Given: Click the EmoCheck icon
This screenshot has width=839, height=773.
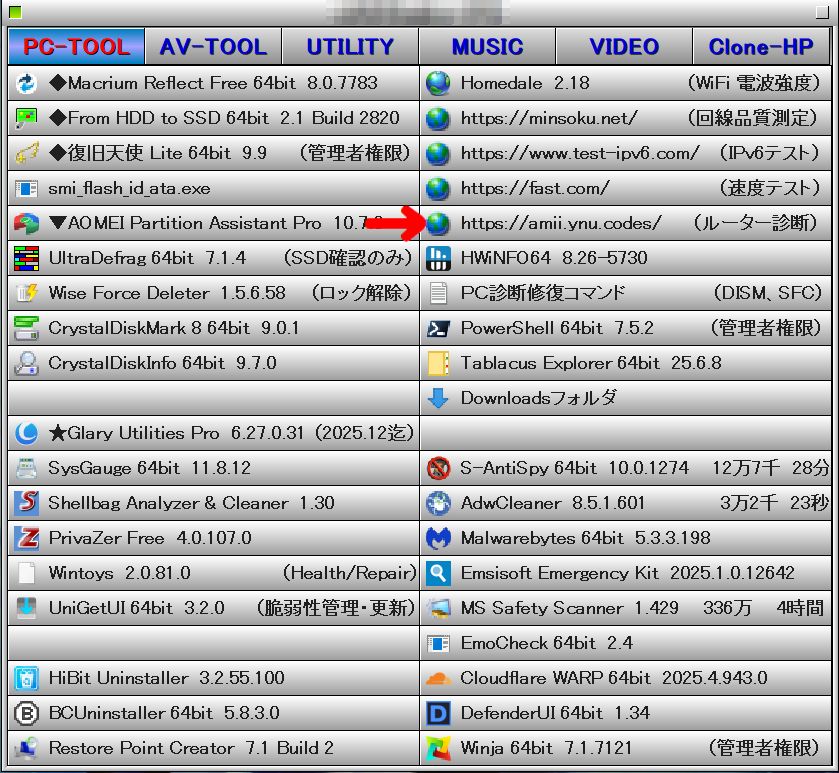Looking at the screenshot, I should (x=438, y=644).
